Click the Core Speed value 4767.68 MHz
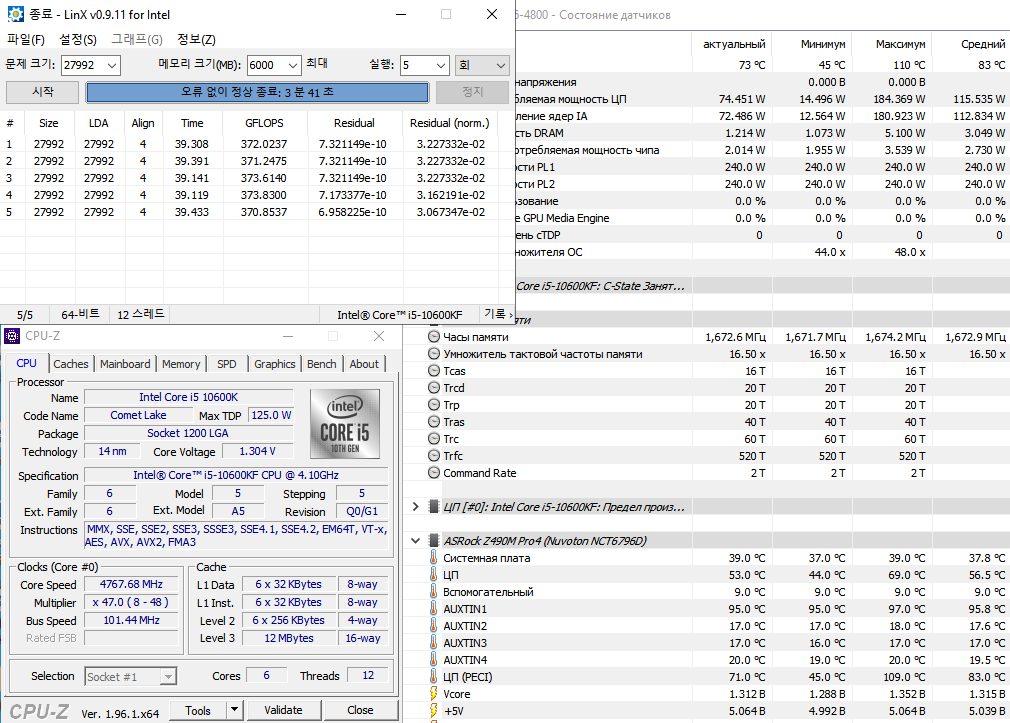This screenshot has width=1010, height=723. tap(131, 584)
